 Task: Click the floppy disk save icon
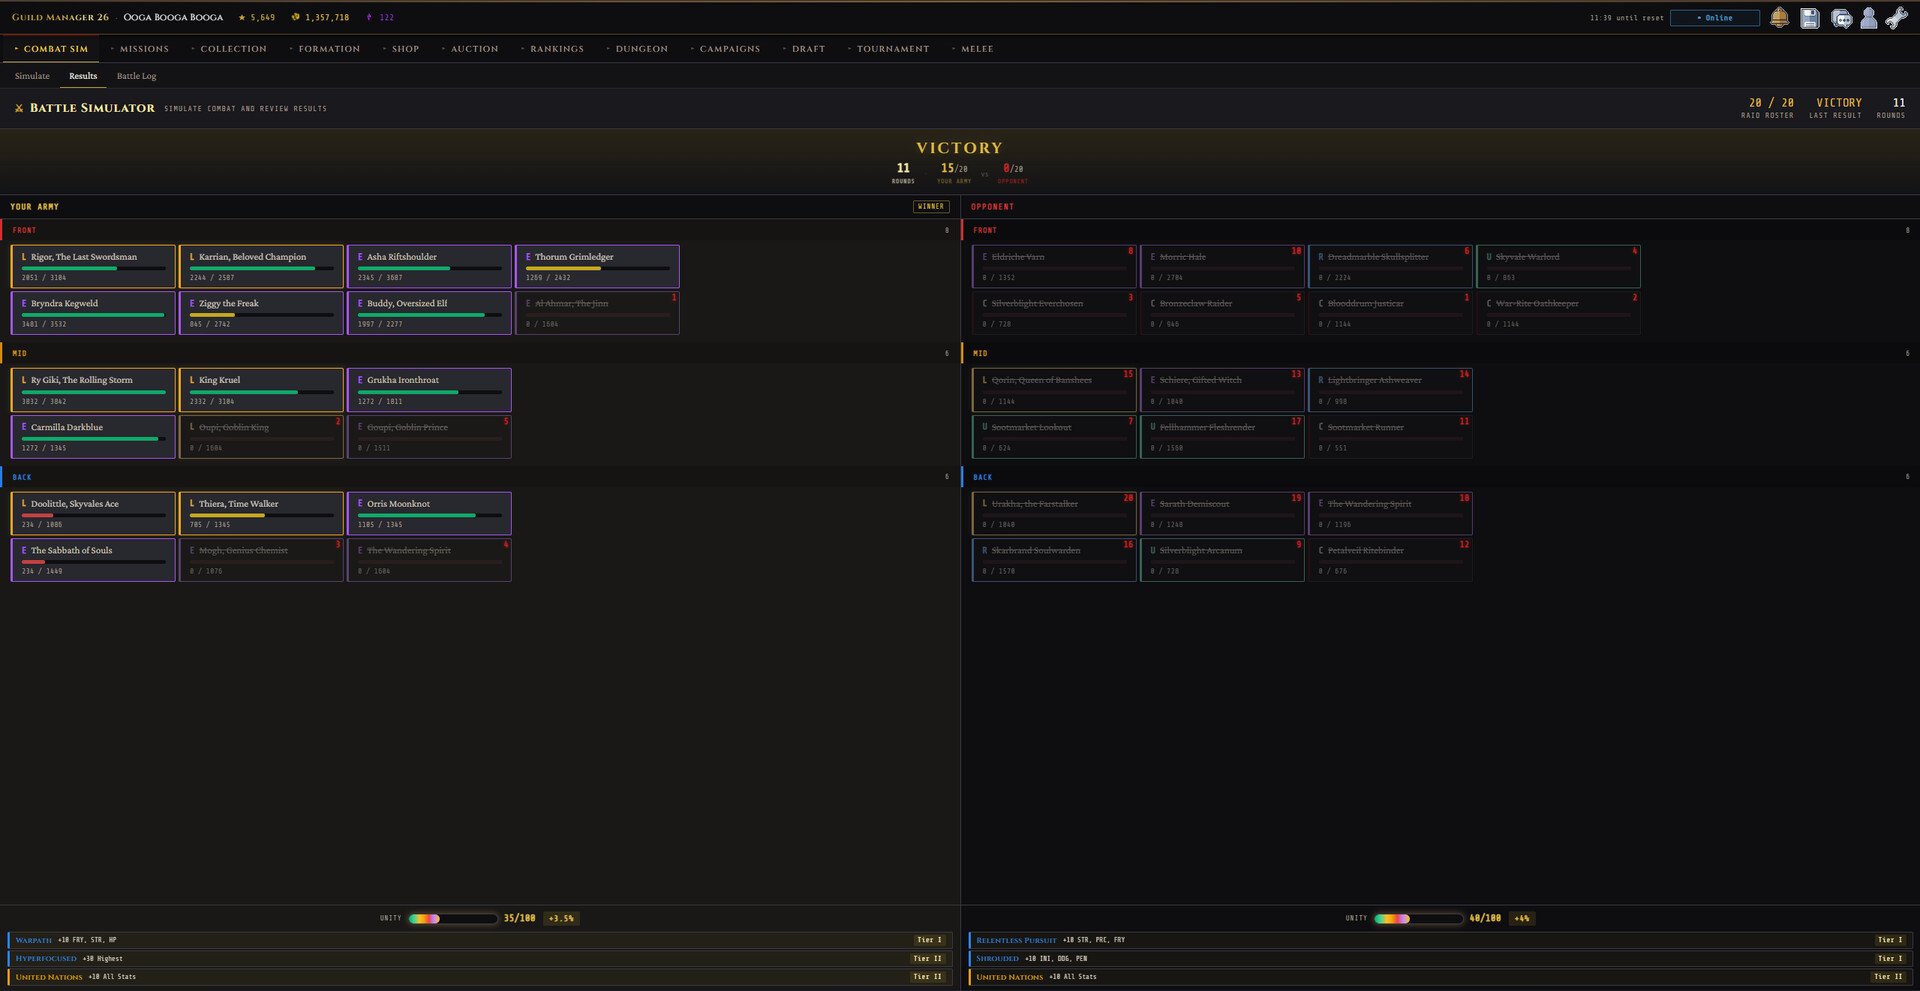click(1809, 18)
